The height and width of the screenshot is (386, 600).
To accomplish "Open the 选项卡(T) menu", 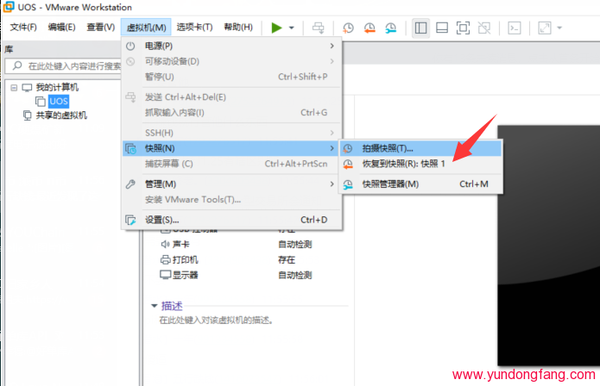I will [x=194, y=27].
